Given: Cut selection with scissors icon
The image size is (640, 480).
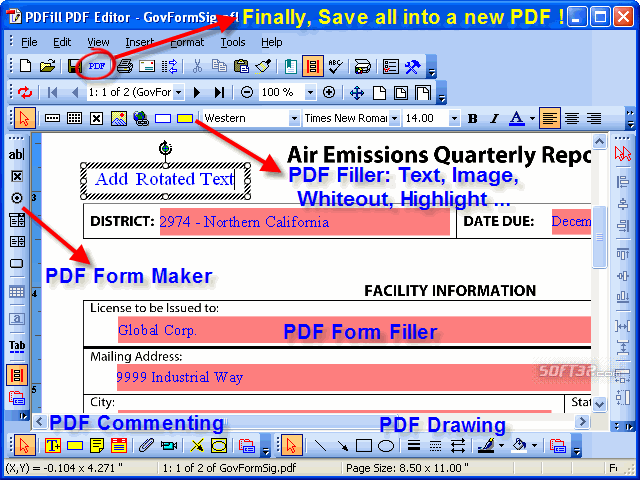Looking at the screenshot, I should pyautogui.click(x=197, y=66).
